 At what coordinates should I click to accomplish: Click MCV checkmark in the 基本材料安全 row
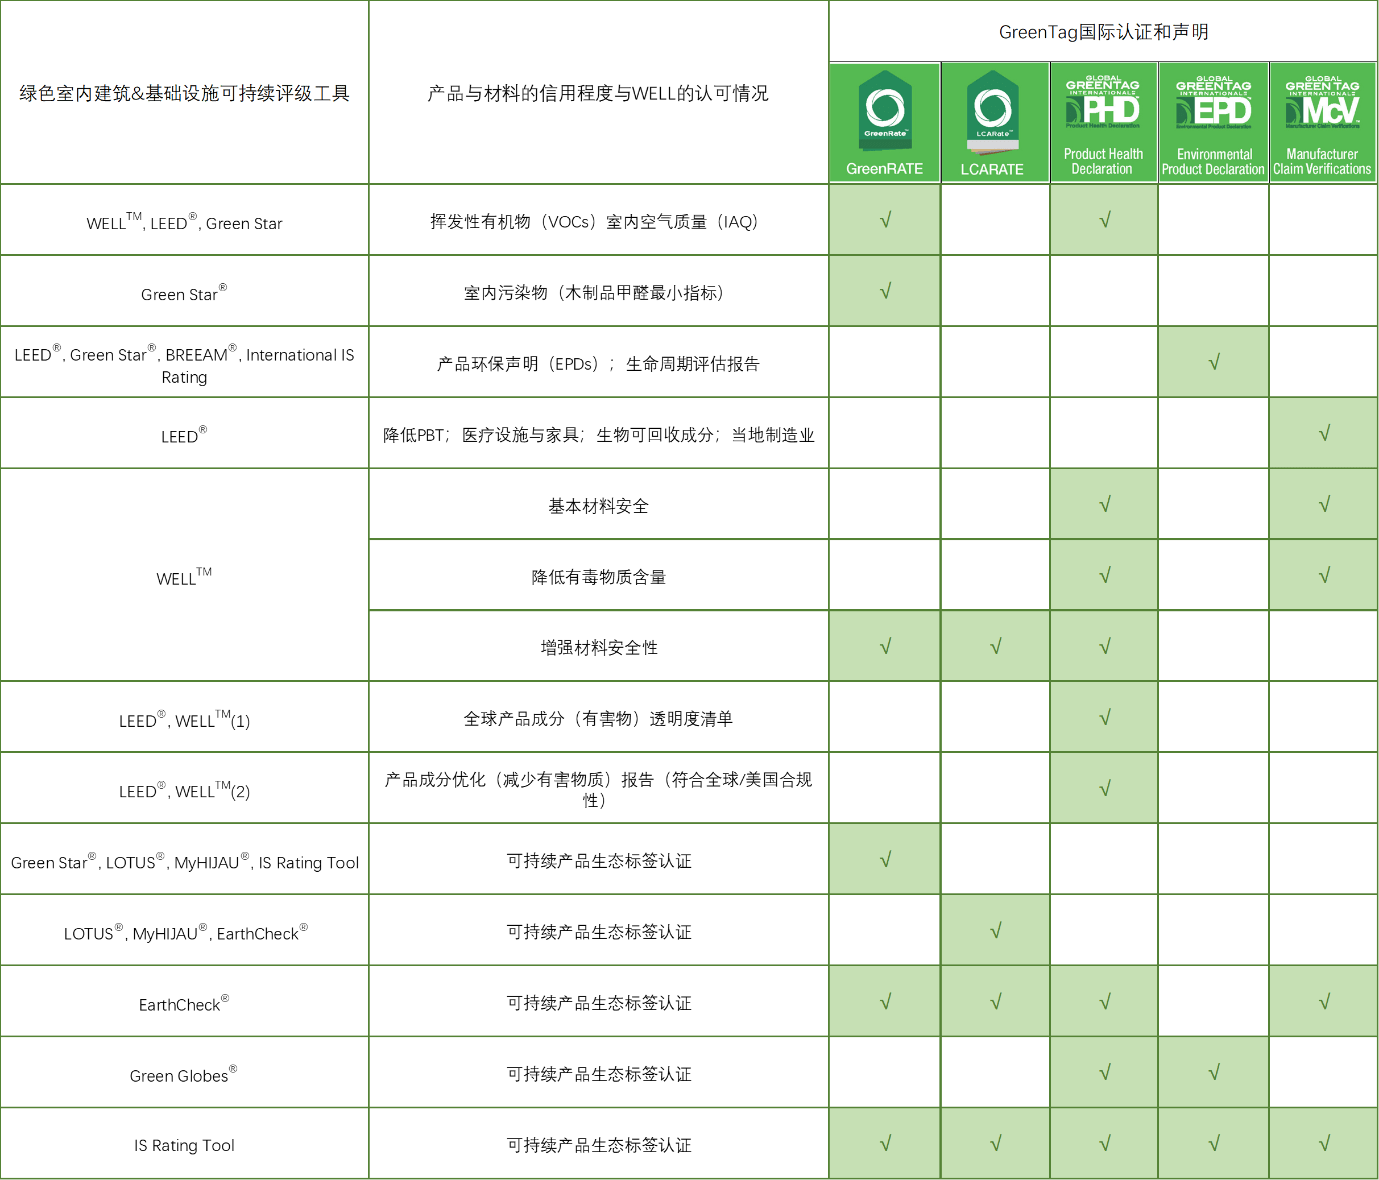tap(1324, 504)
